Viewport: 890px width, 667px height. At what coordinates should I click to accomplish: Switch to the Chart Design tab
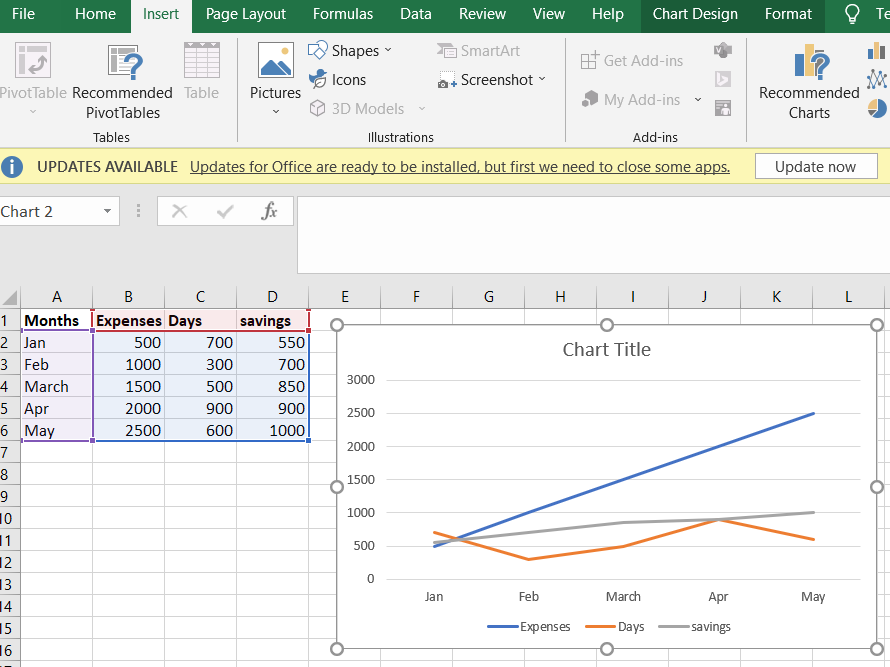click(x=695, y=14)
